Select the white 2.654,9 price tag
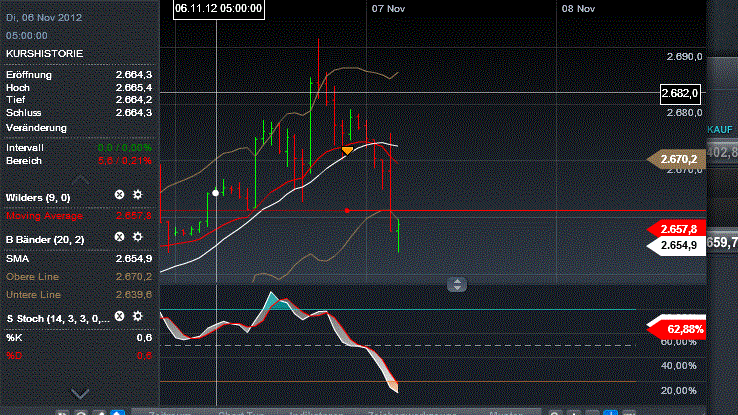 click(677, 245)
